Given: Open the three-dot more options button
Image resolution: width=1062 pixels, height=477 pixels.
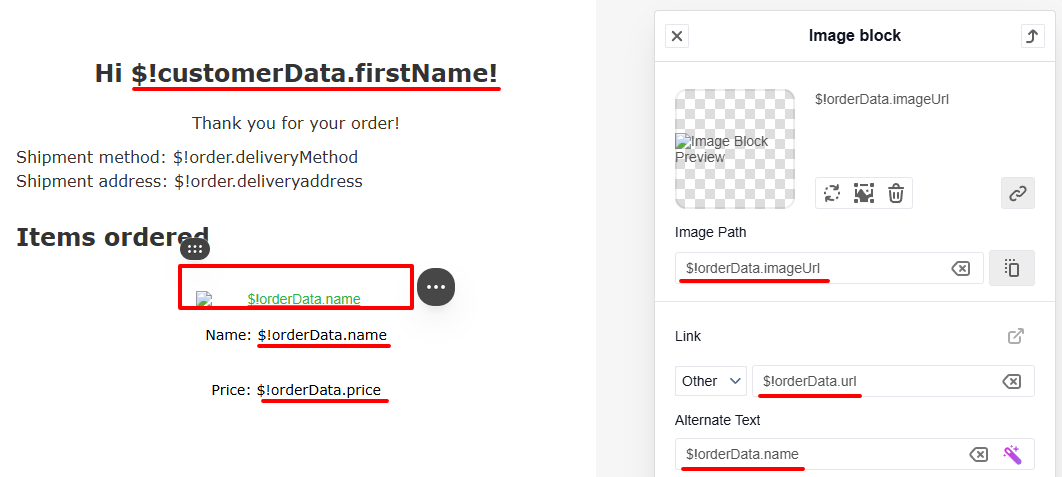Looking at the screenshot, I should pyautogui.click(x=436, y=287).
